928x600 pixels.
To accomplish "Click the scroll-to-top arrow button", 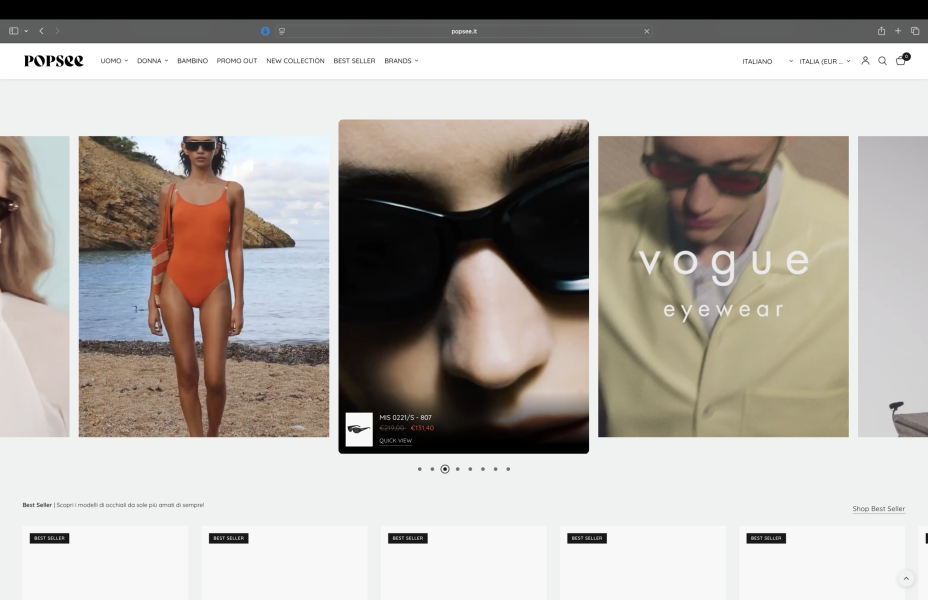I will [906, 579].
